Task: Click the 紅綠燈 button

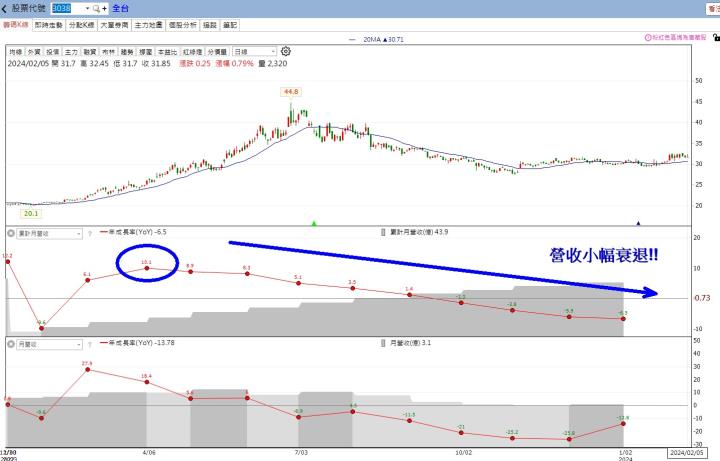Action: click(x=190, y=51)
